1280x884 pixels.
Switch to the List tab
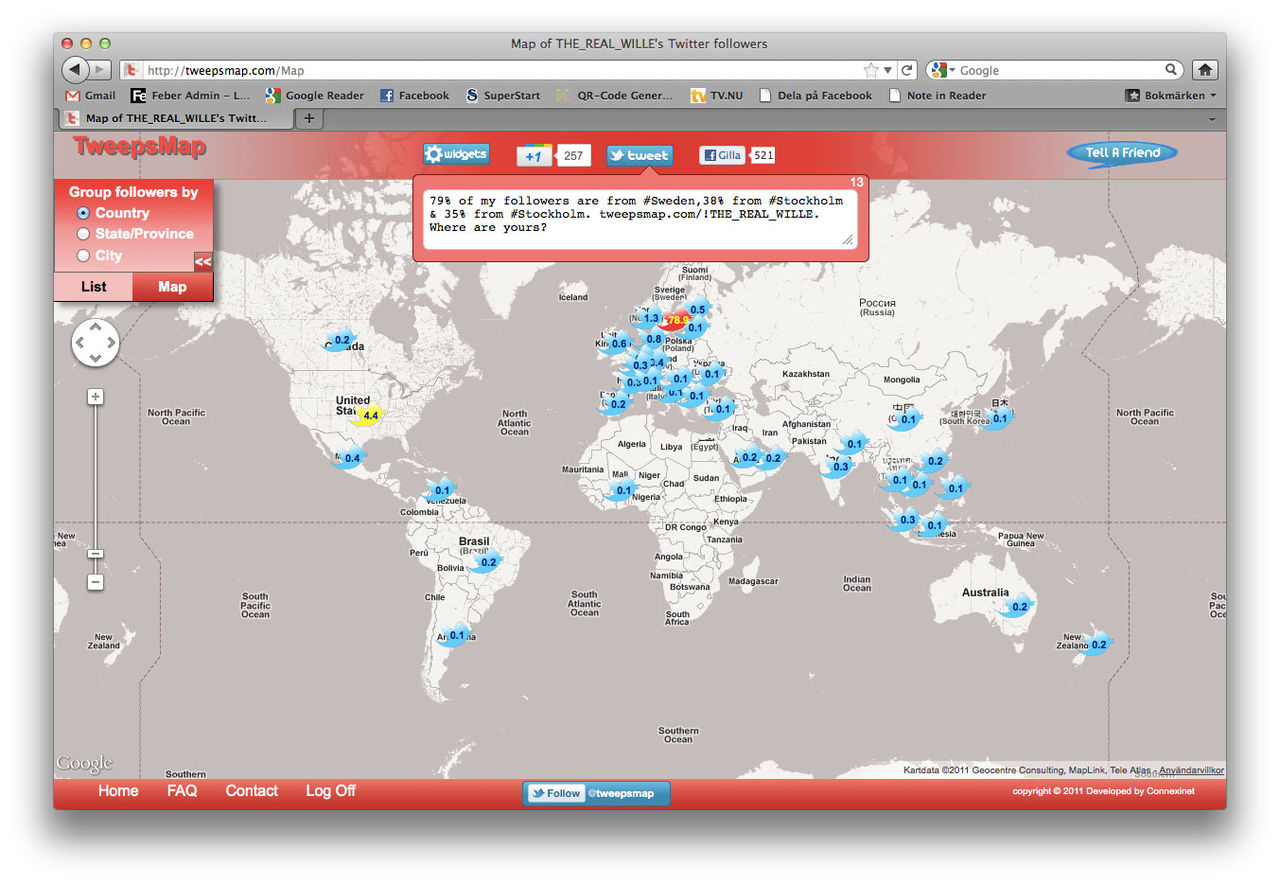[93, 287]
